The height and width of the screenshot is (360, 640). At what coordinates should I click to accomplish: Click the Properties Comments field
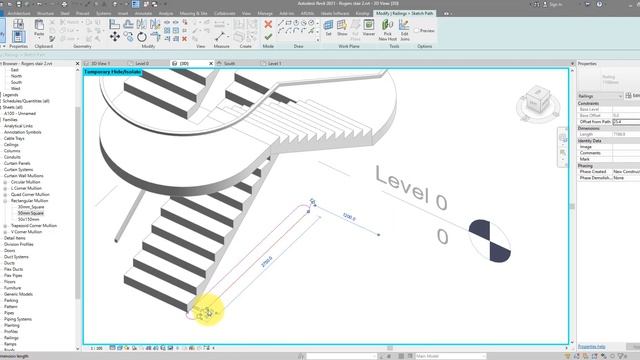[626, 153]
